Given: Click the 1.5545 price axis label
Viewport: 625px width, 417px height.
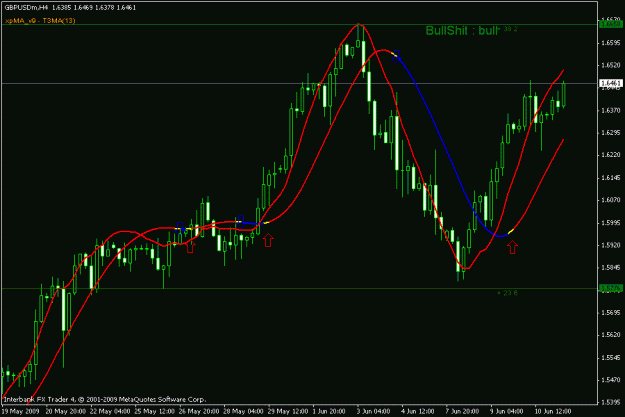Looking at the screenshot, I should tap(611, 358).
